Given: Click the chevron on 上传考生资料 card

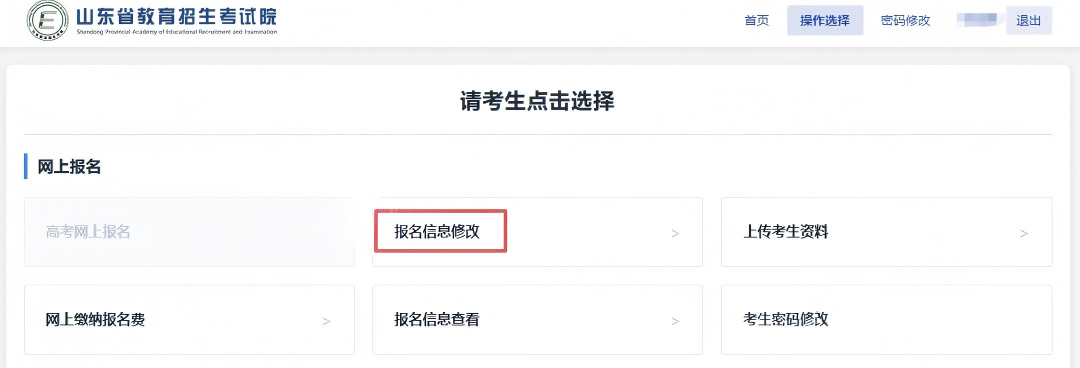Looking at the screenshot, I should point(1024,234).
